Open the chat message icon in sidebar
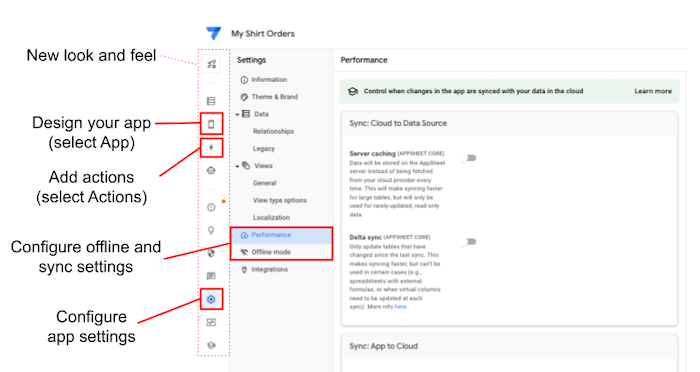This screenshot has height=372, width=700. coord(211,276)
